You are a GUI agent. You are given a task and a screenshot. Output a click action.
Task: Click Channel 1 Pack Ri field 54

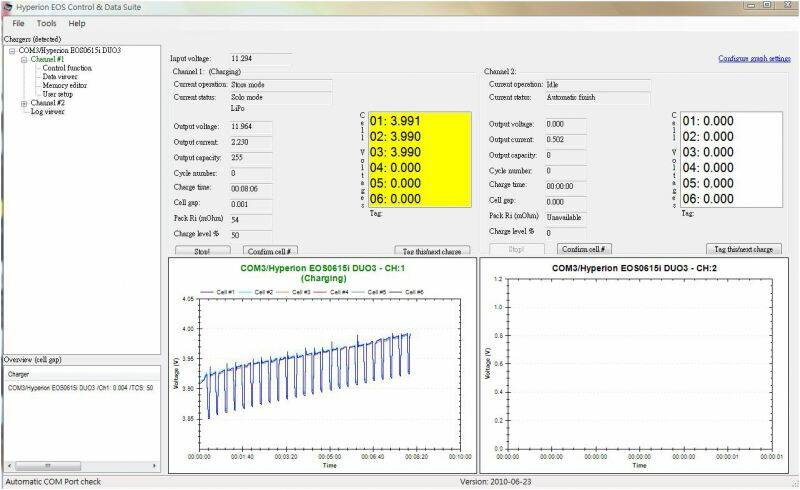click(x=251, y=219)
